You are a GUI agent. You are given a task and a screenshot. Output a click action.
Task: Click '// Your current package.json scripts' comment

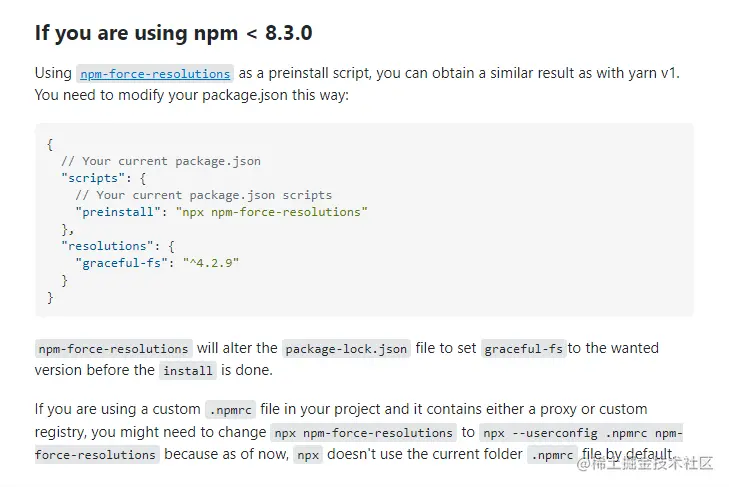pos(203,195)
